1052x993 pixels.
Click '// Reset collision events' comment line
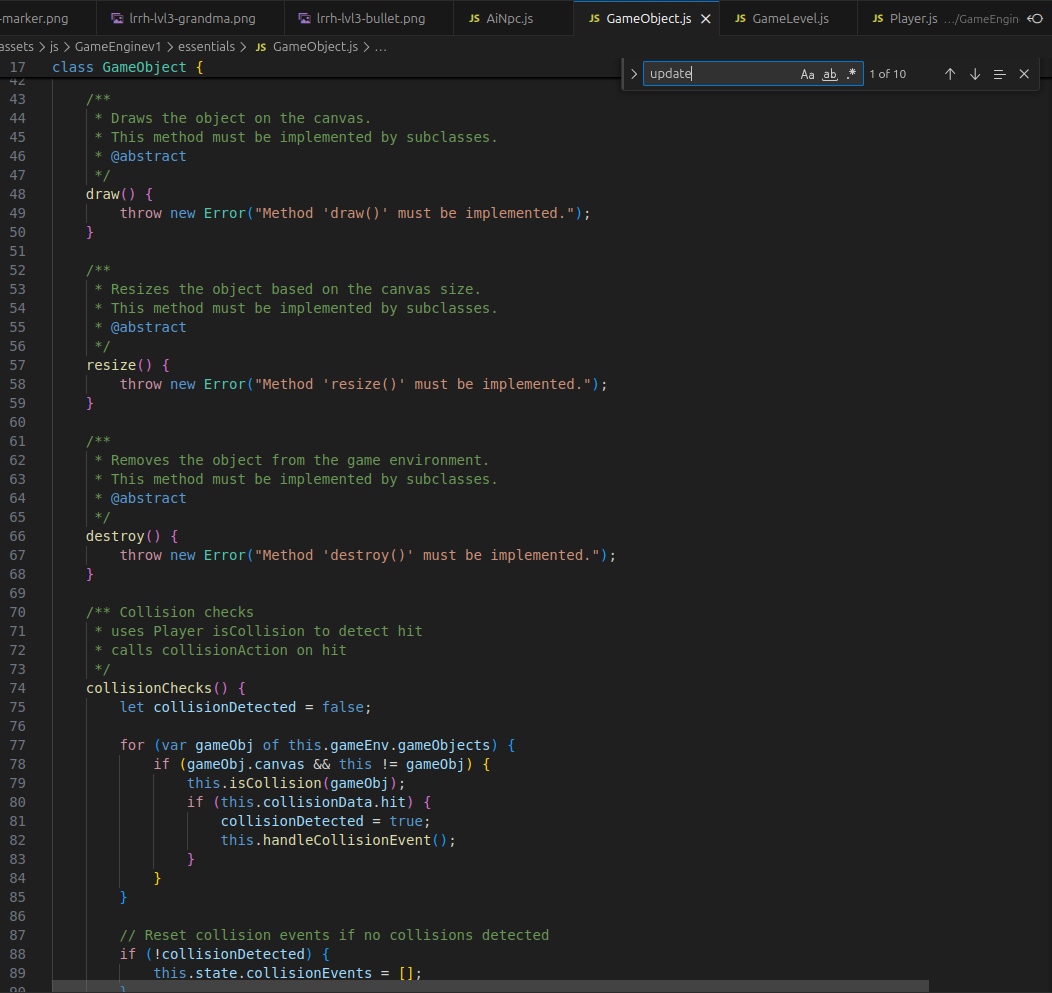click(334, 935)
